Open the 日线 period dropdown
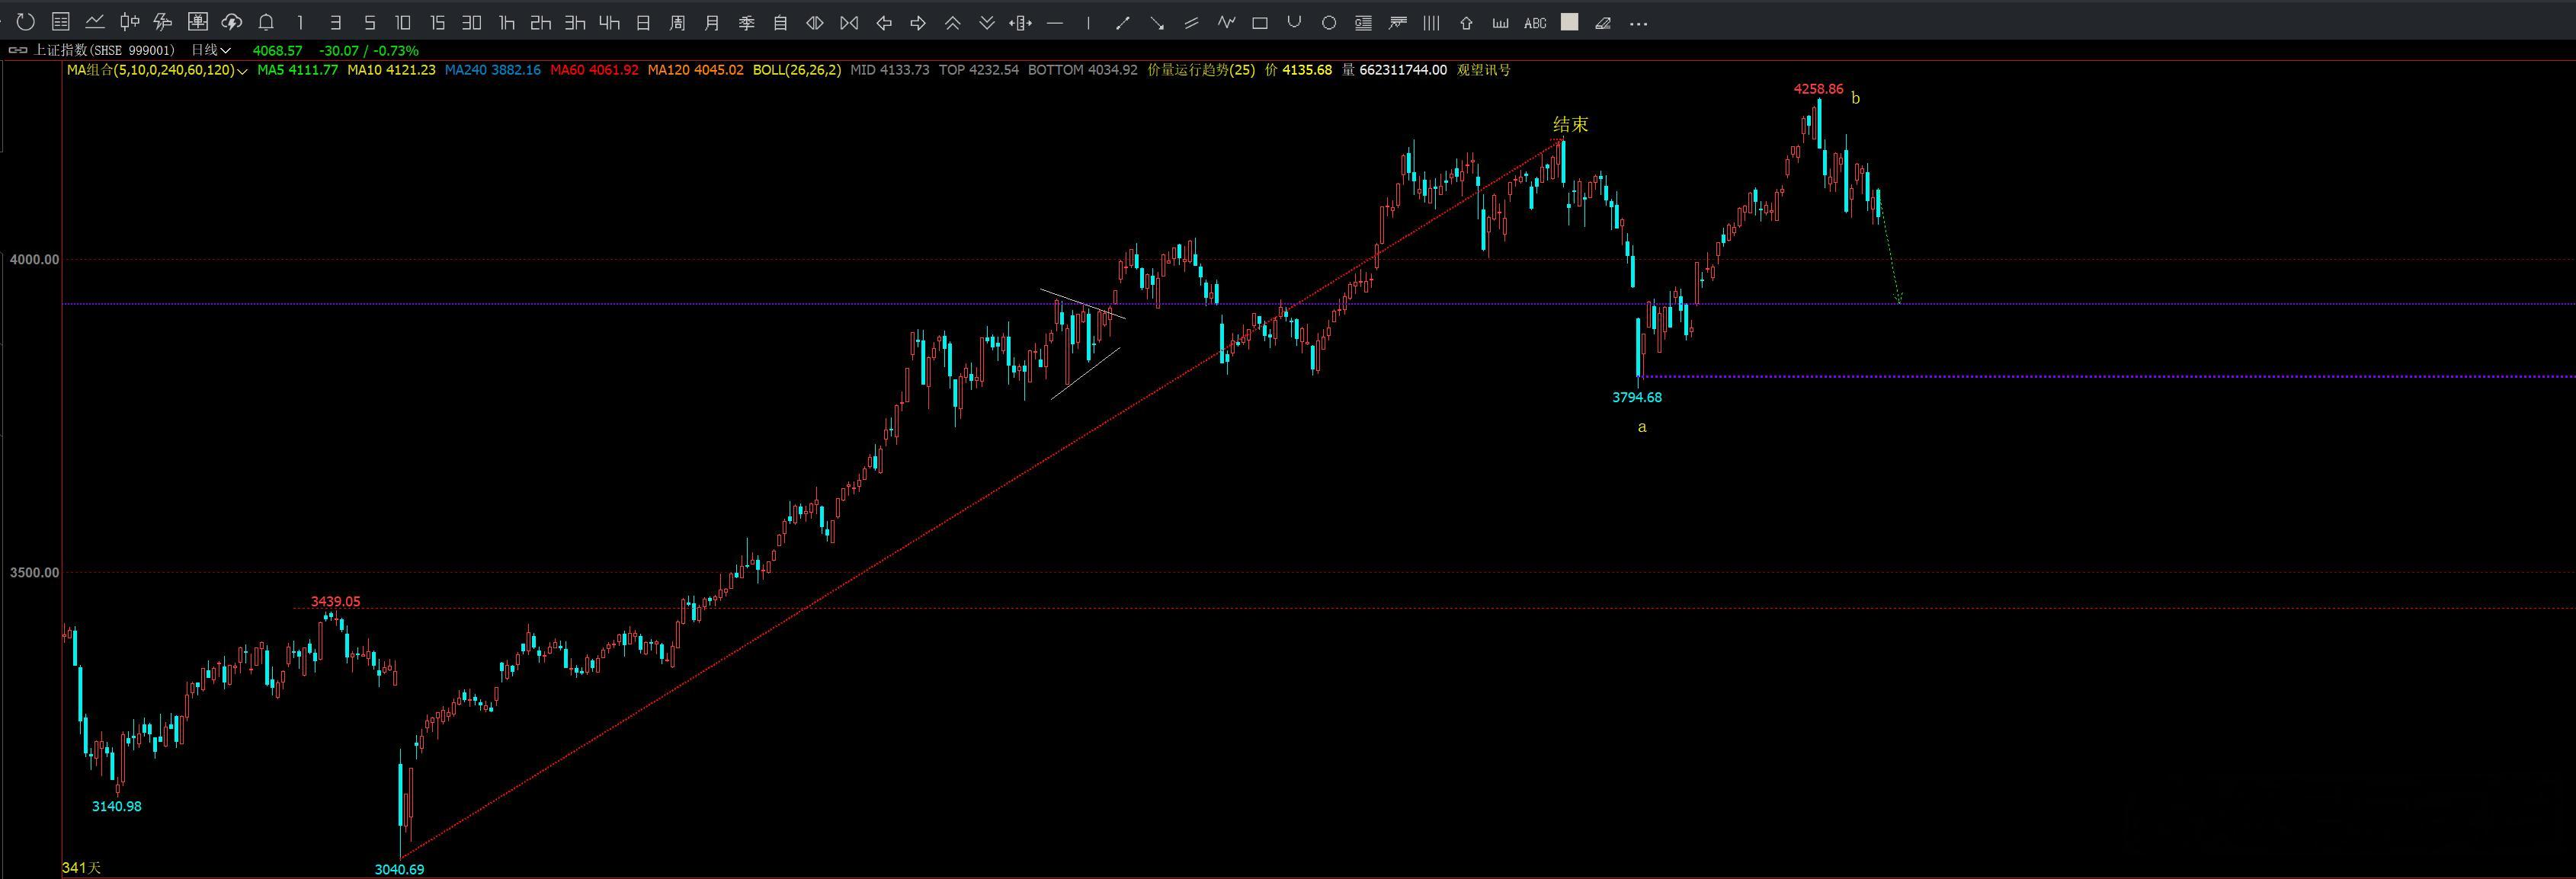The width and height of the screenshot is (2576, 879). coord(211,50)
